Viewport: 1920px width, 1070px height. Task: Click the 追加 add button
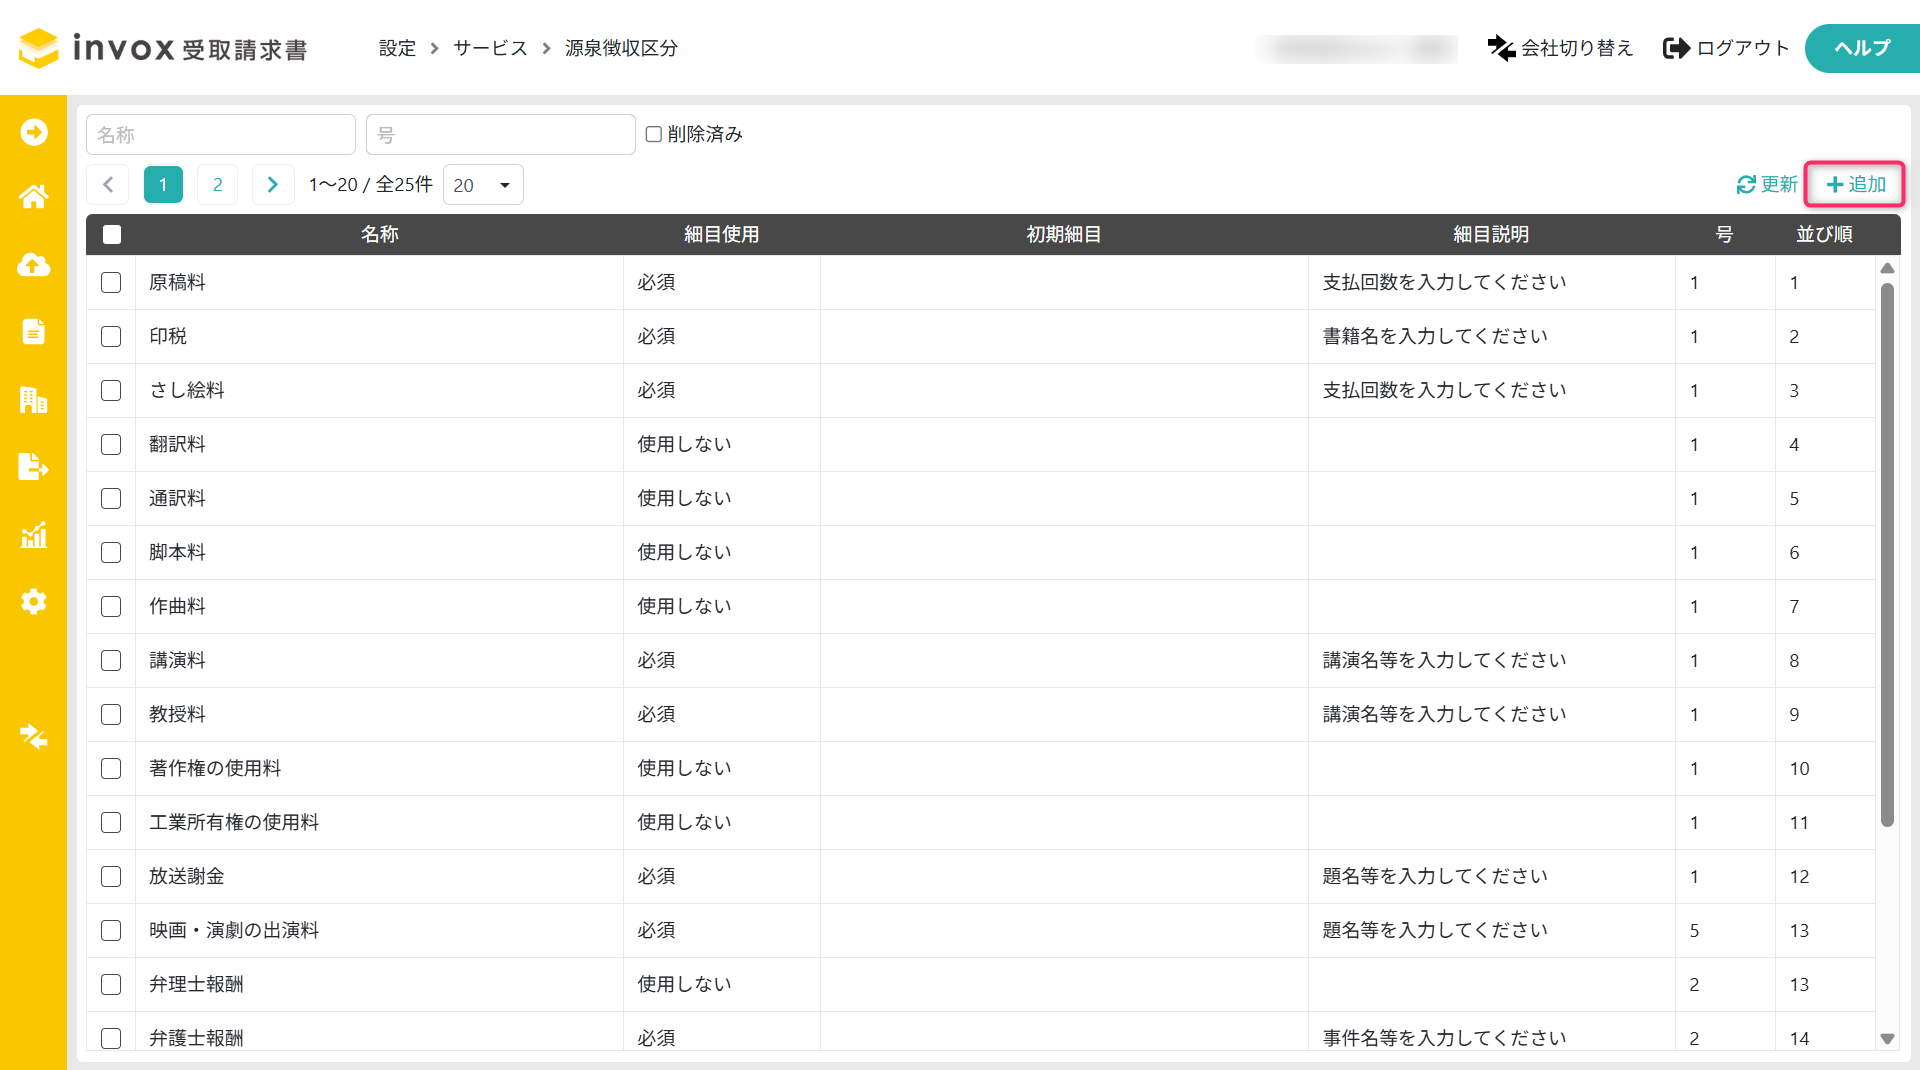[1855, 185]
